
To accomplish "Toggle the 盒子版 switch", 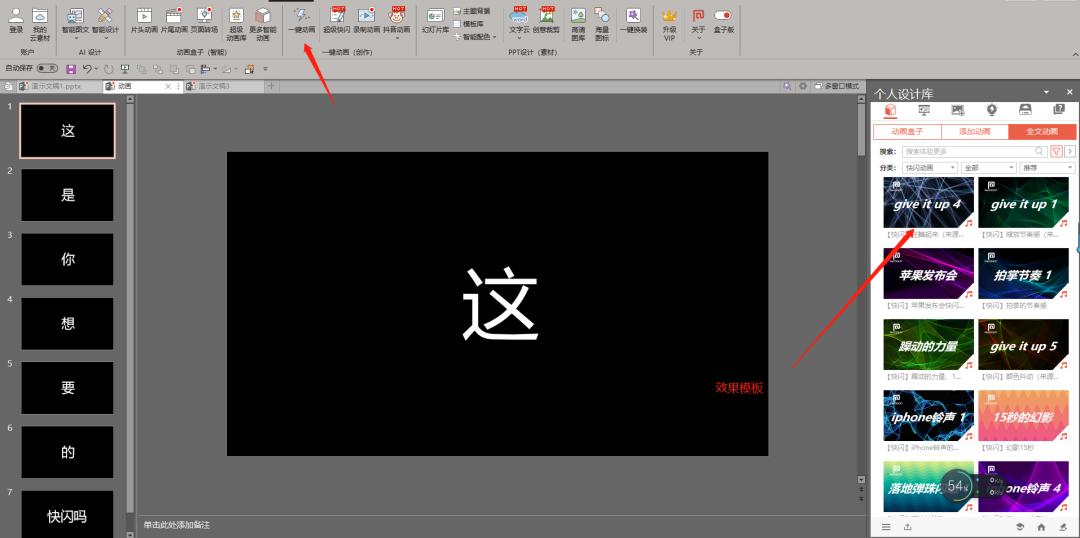I will coord(723,16).
